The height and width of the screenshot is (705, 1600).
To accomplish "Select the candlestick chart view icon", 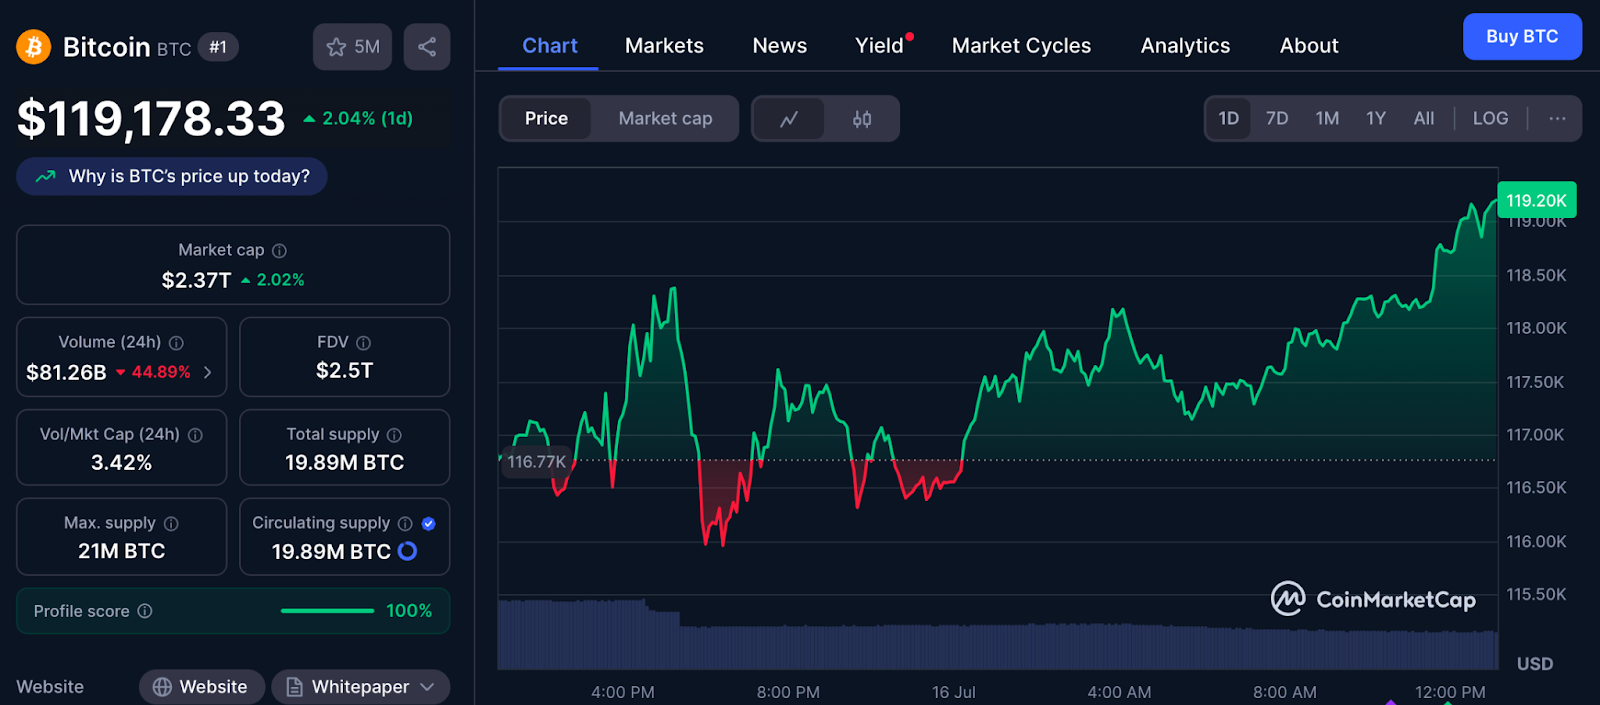I will [862, 119].
